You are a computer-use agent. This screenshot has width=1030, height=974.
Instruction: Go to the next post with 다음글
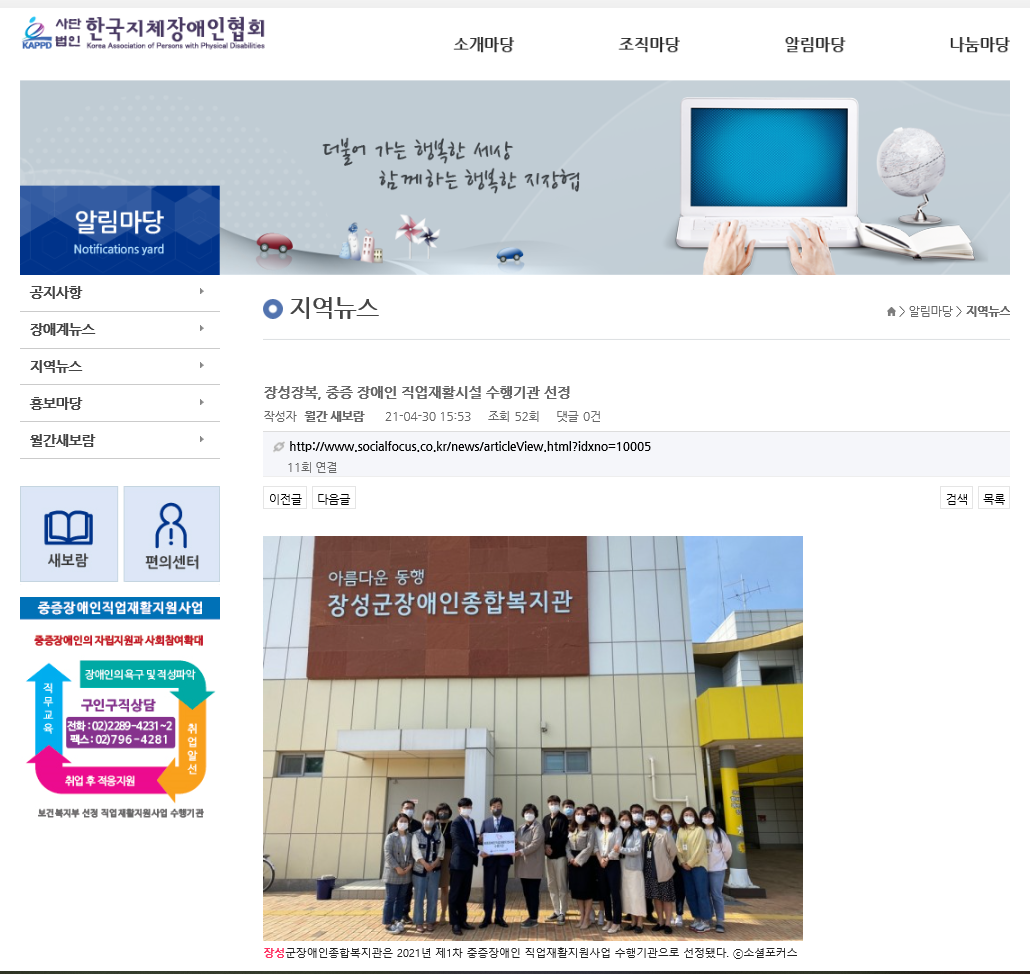tap(334, 498)
